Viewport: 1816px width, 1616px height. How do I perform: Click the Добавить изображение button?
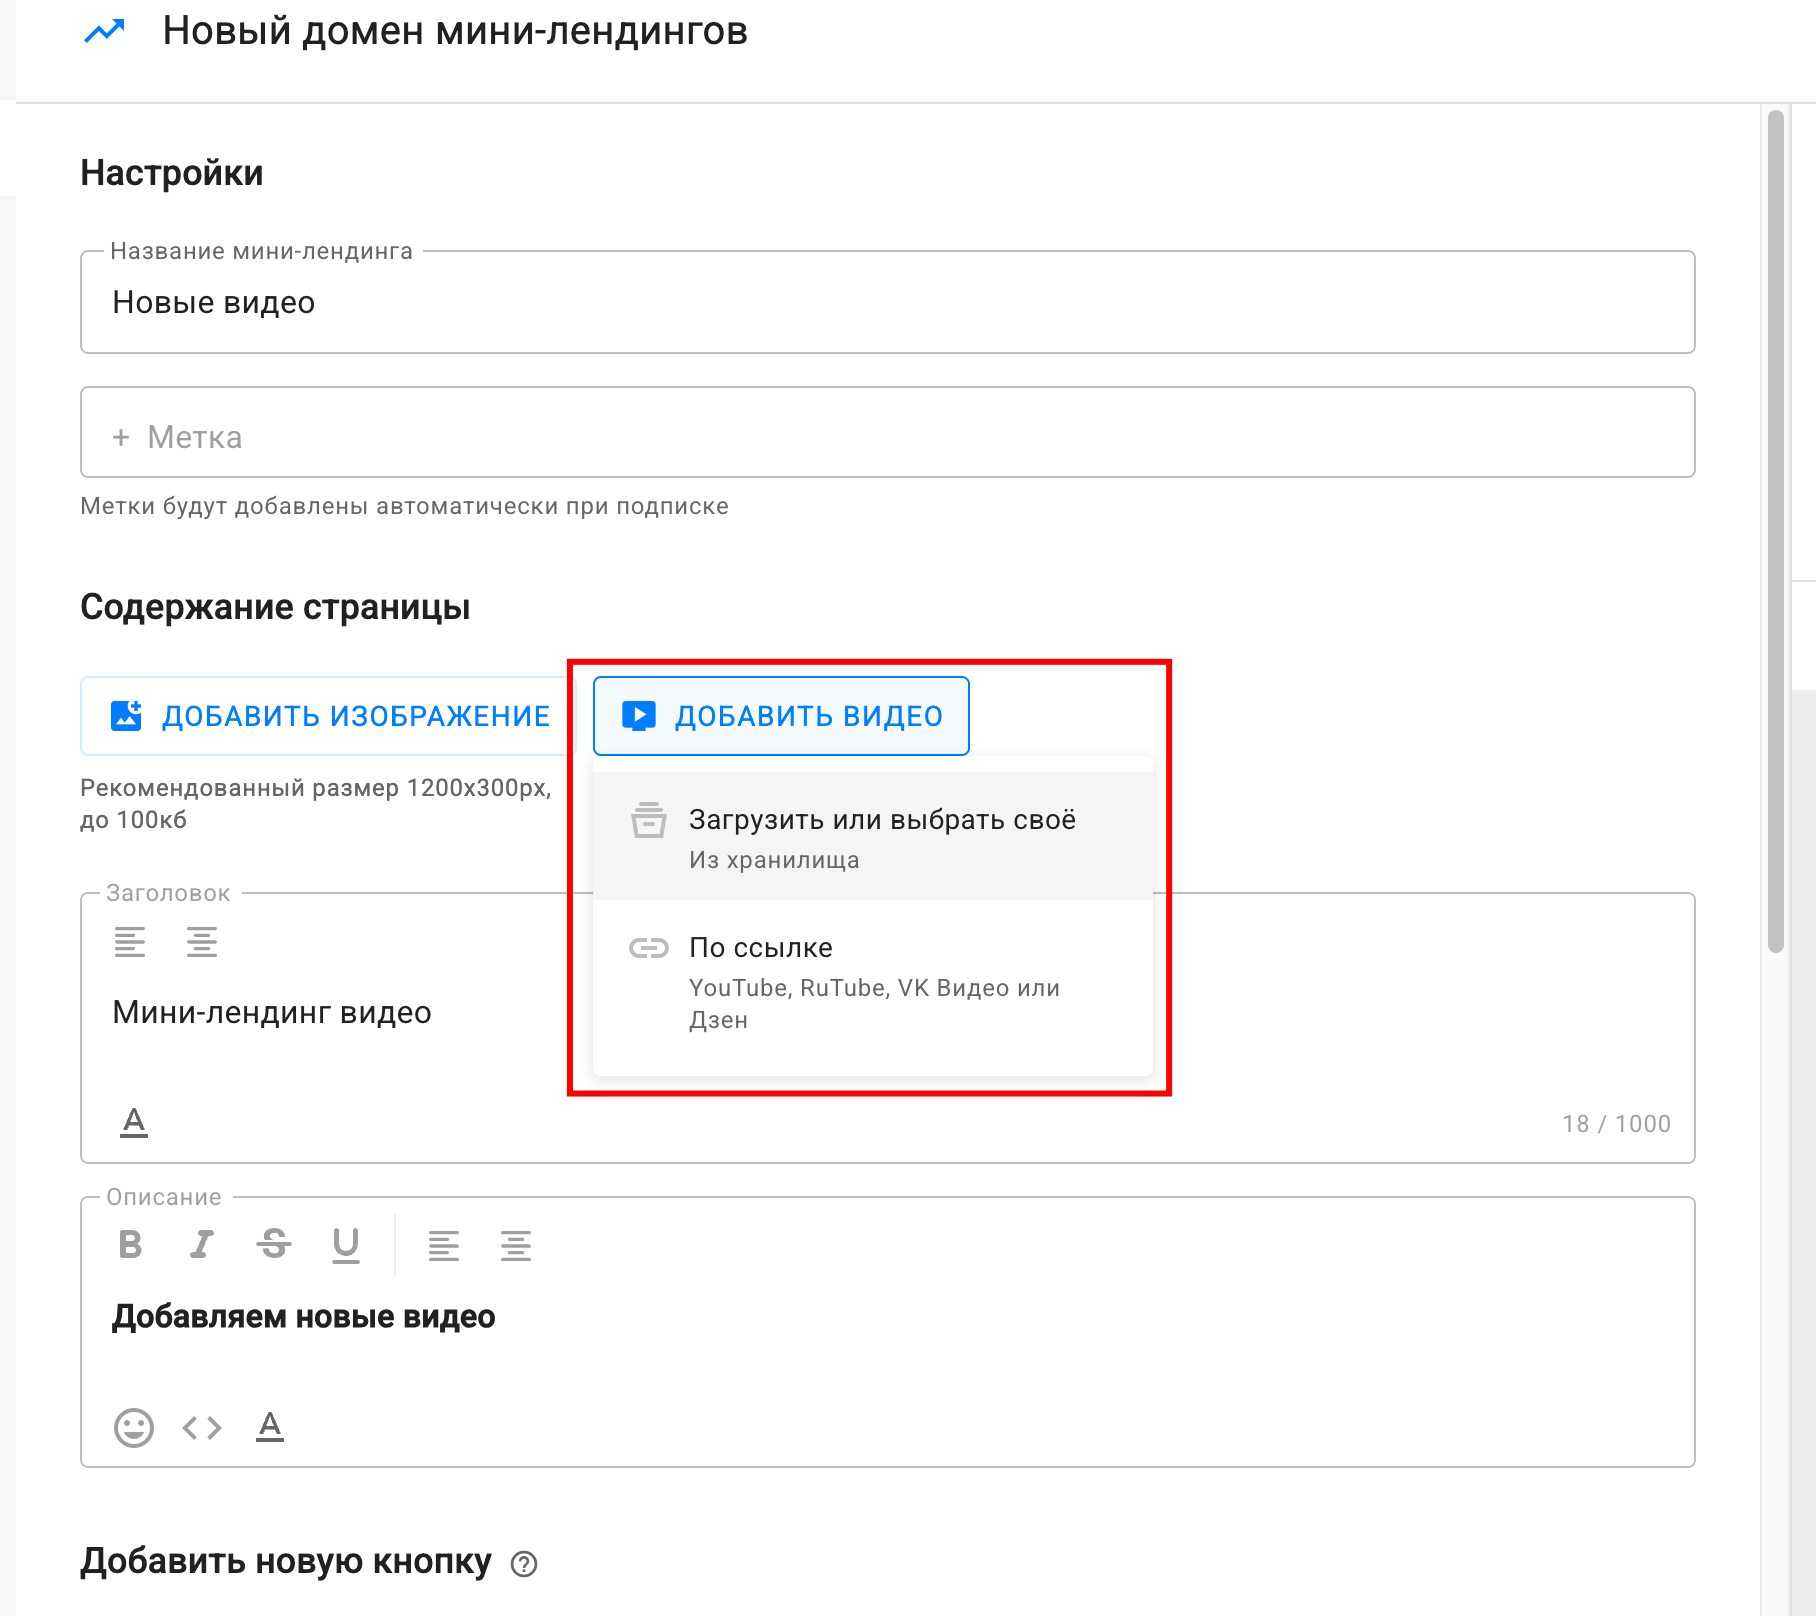[329, 716]
